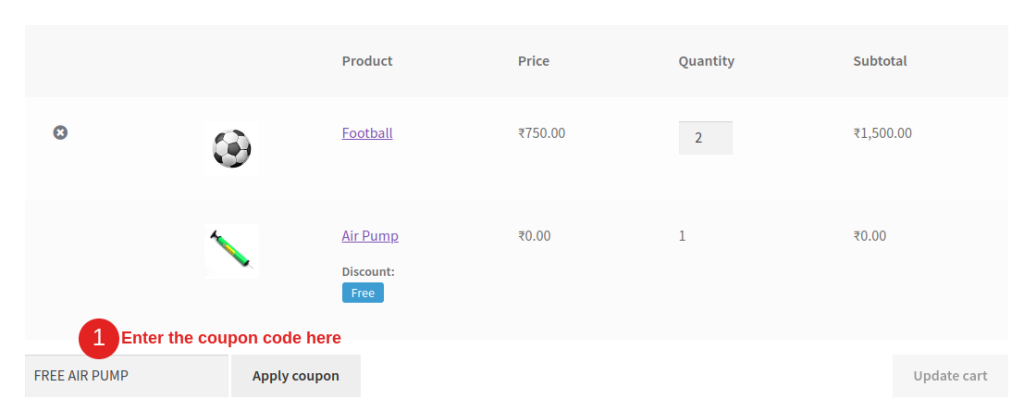
Task: Open the Football product link
Action: pos(367,133)
